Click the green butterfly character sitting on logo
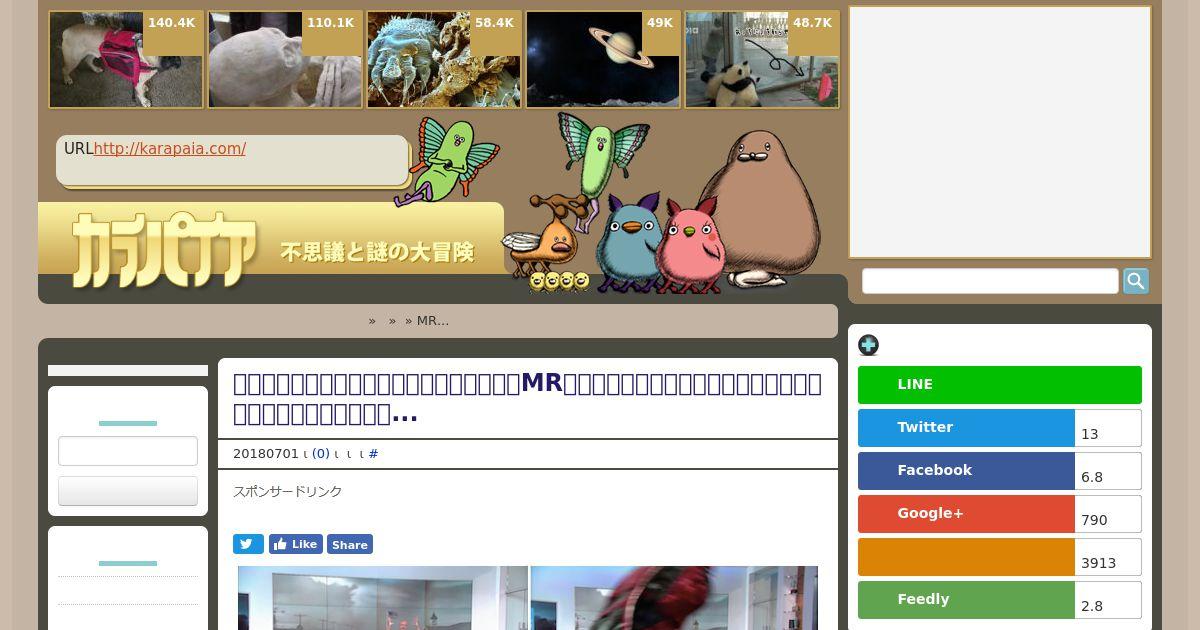The width and height of the screenshot is (1200, 630). tap(445, 160)
